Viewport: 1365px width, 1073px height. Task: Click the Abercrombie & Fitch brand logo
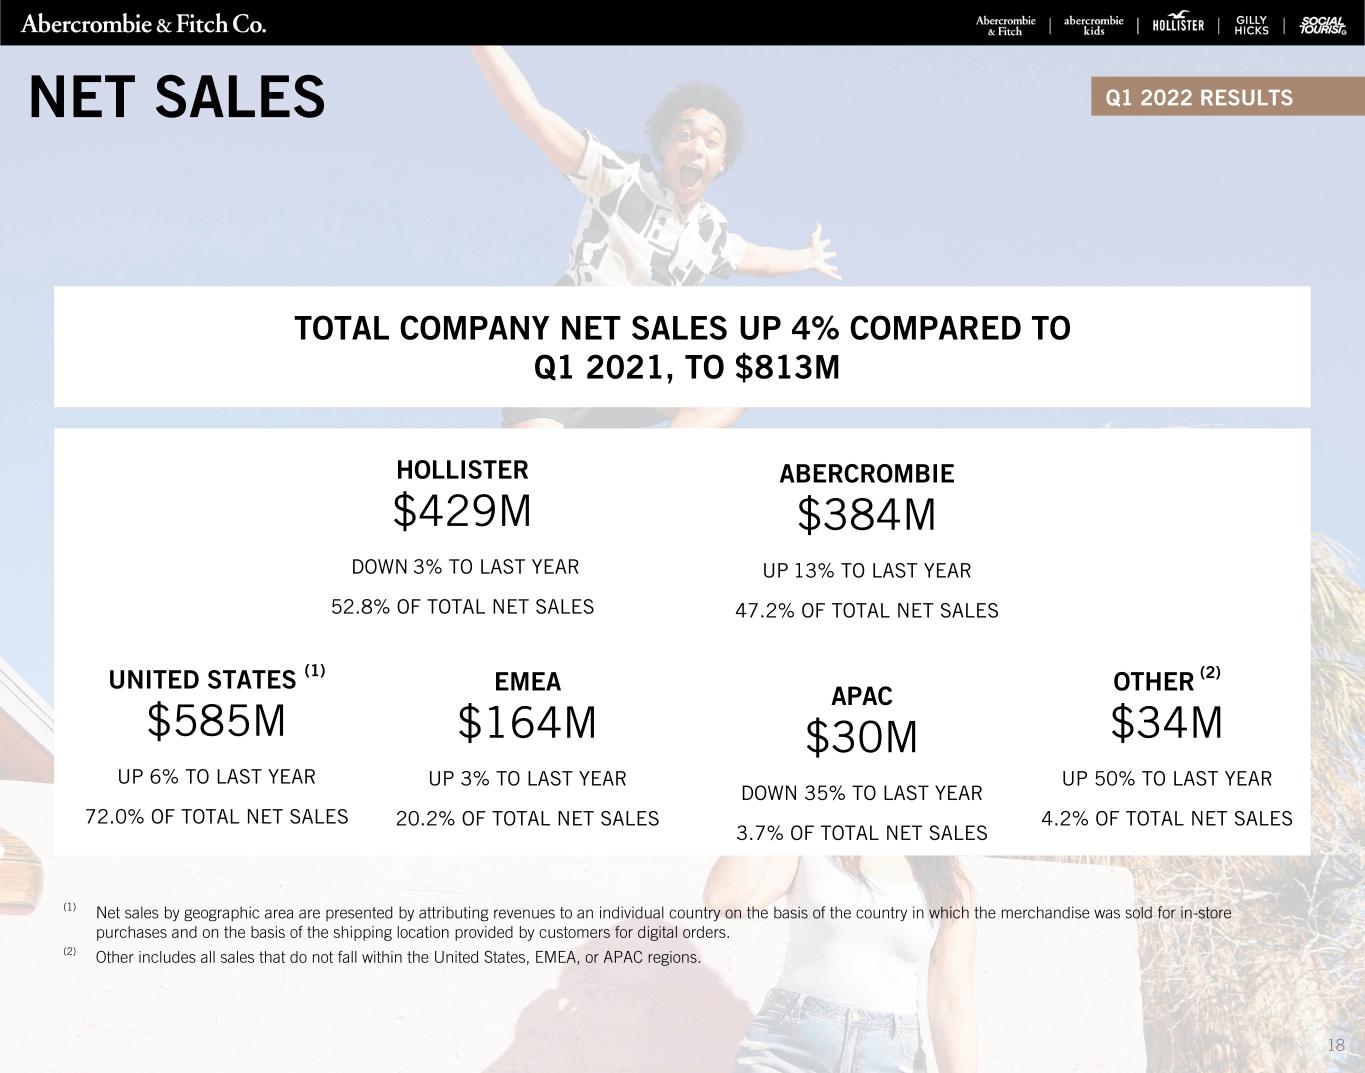tap(1005, 26)
